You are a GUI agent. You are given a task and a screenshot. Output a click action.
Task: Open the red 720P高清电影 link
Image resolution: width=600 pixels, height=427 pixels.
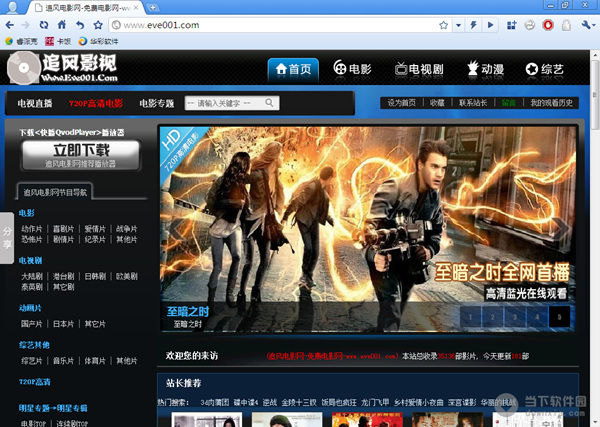[96, 103]
